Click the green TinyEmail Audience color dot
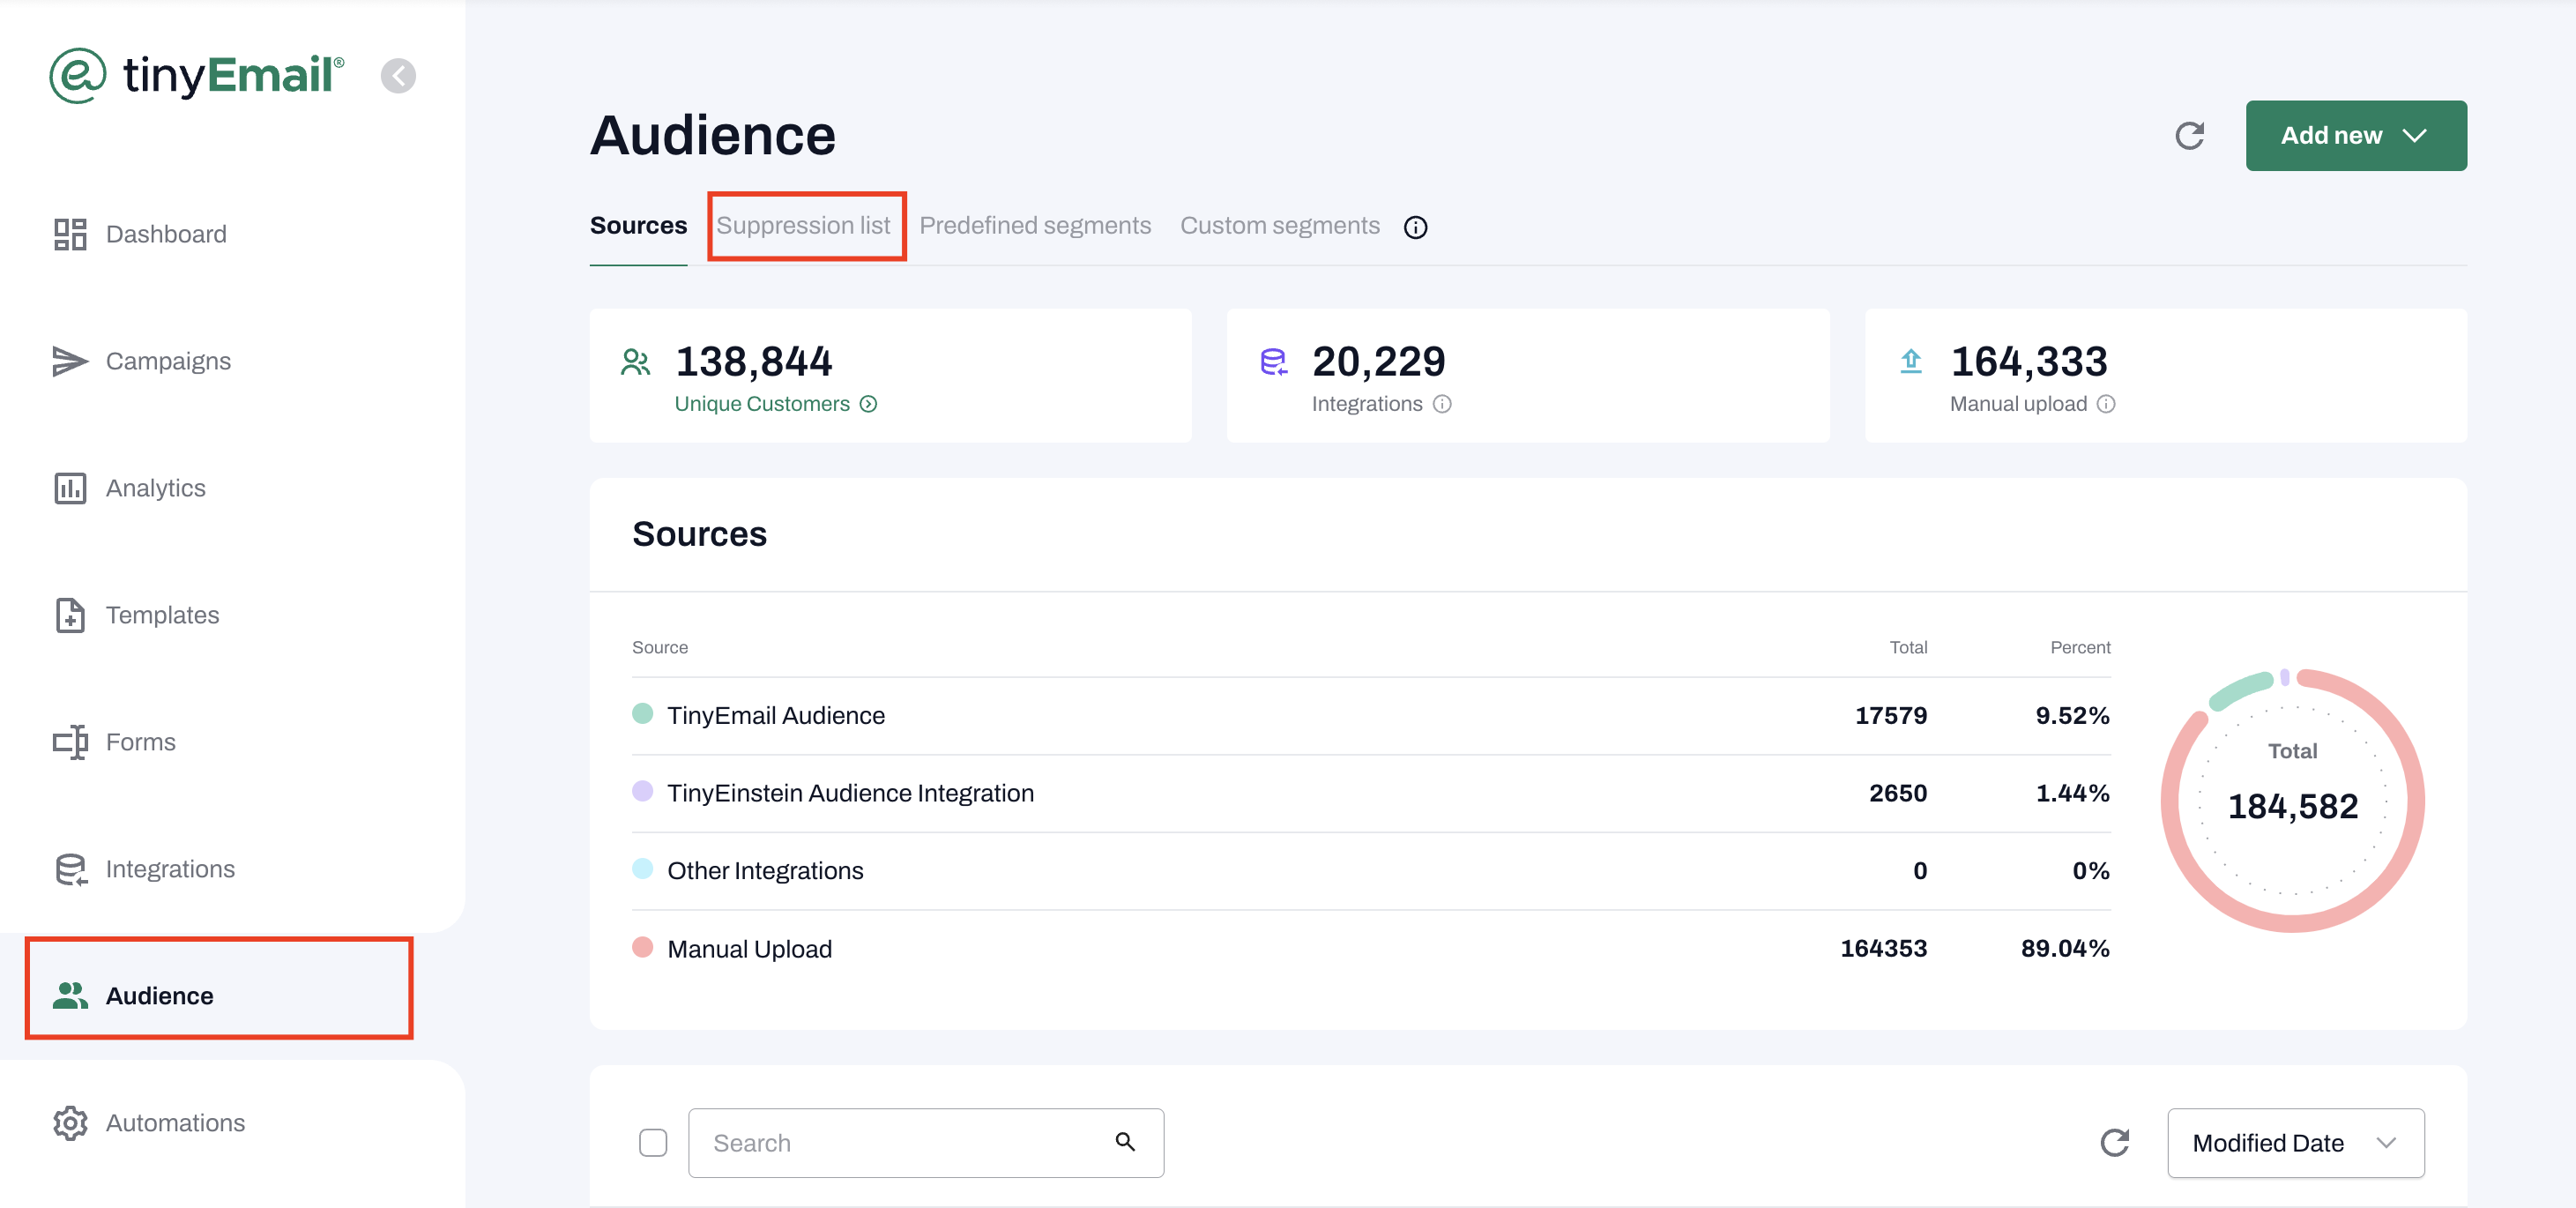This screenshot has width=2576, height=1208. (x=642, y=713)
